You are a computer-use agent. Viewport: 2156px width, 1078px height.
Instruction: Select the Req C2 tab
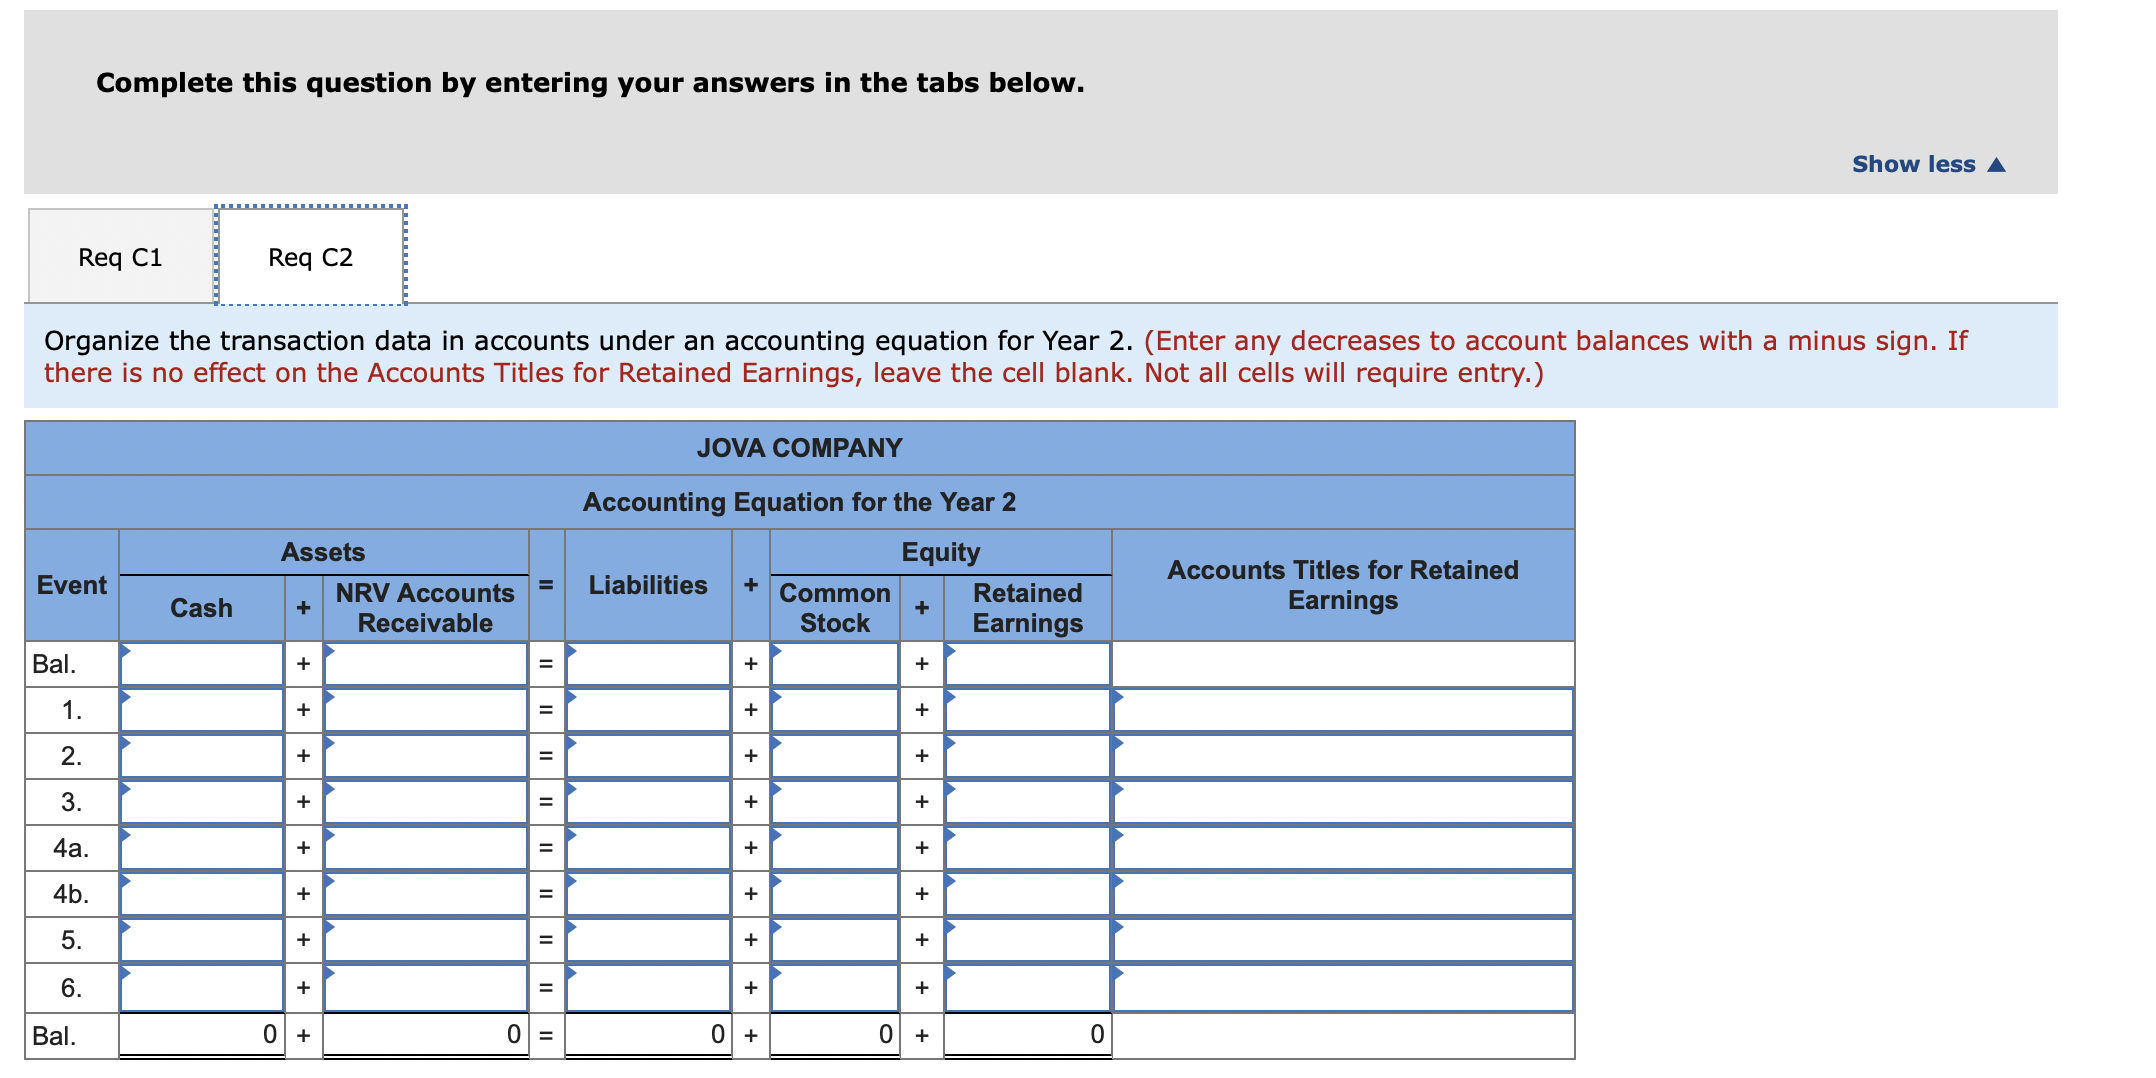tap(310, 257)
